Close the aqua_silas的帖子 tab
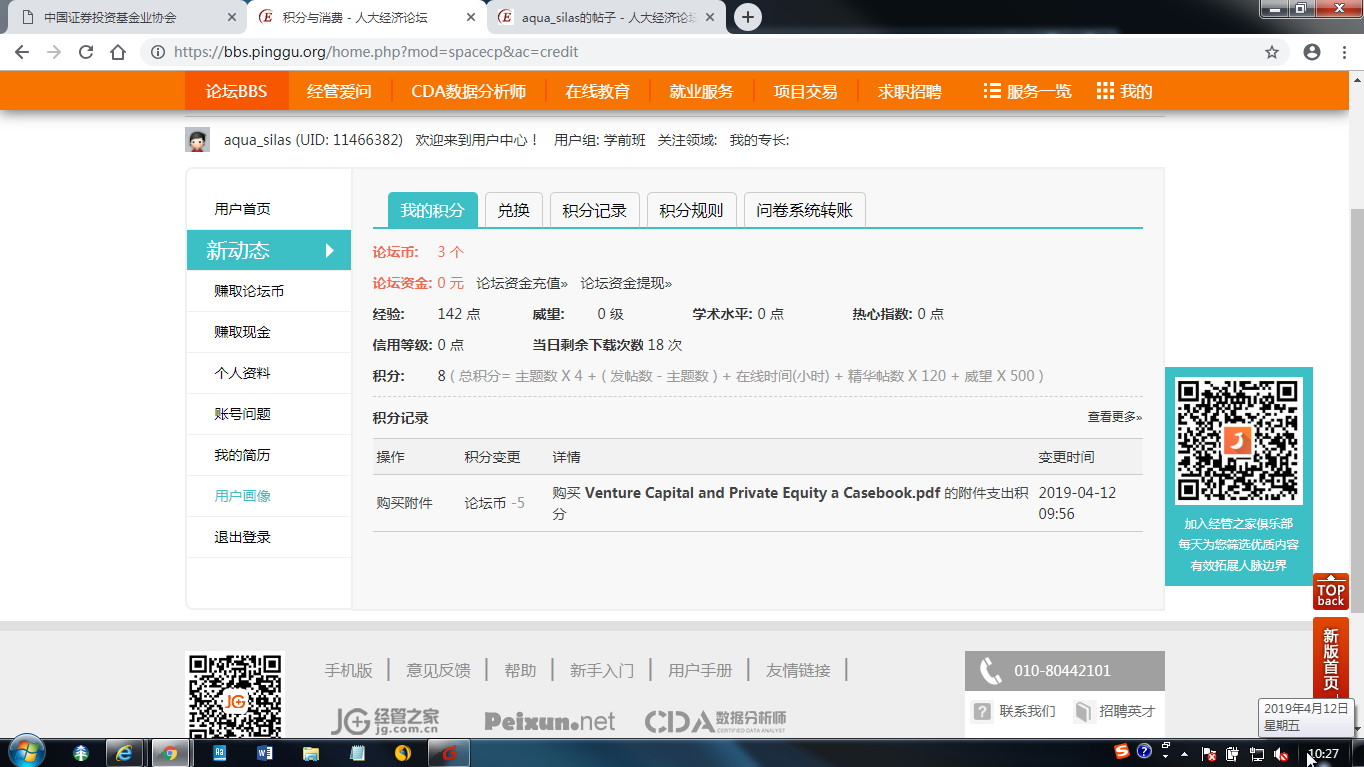 pyautogui.click(x=708, y=17)
